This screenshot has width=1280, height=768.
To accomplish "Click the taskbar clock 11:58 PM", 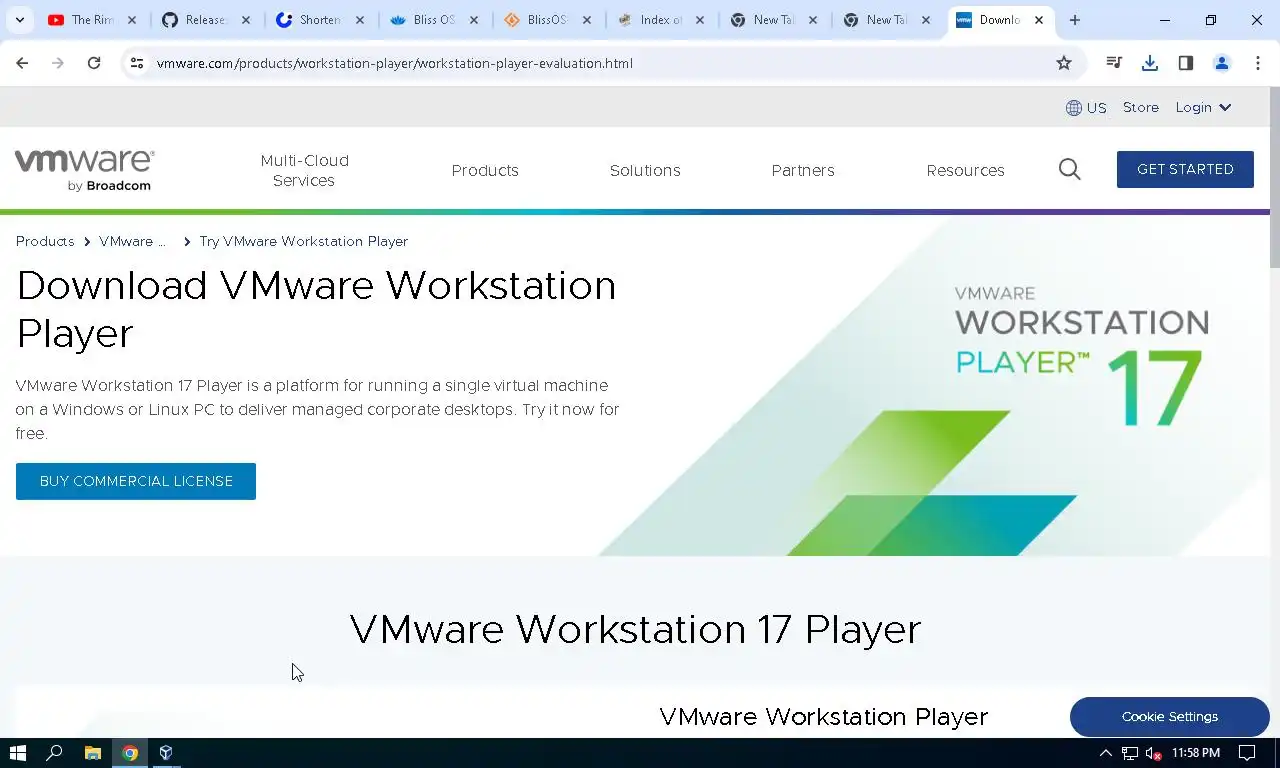I will click(x=1196, y=753).
